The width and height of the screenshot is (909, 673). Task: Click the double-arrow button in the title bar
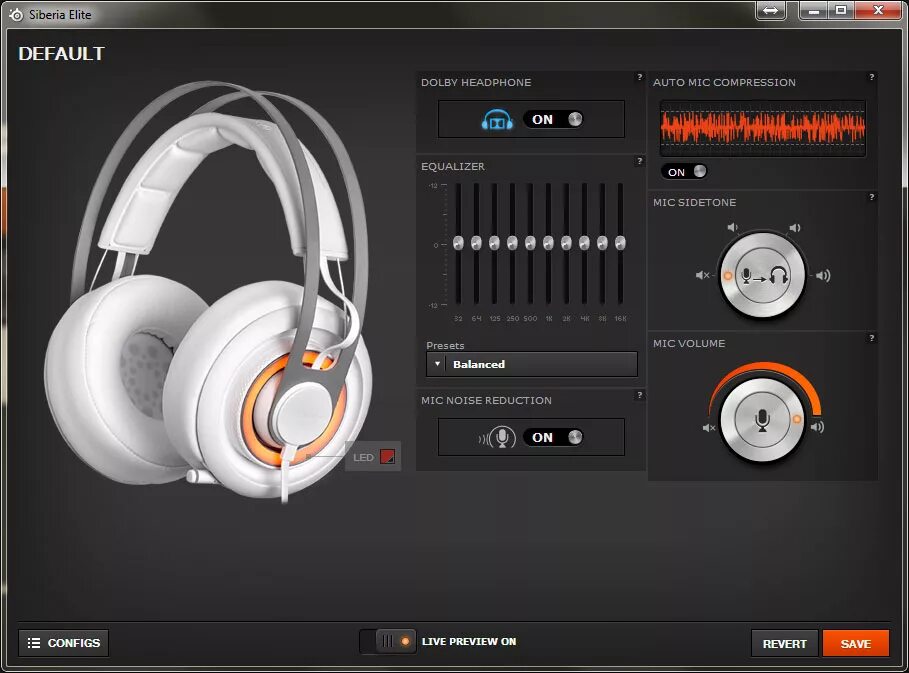[x=770, y=10]
